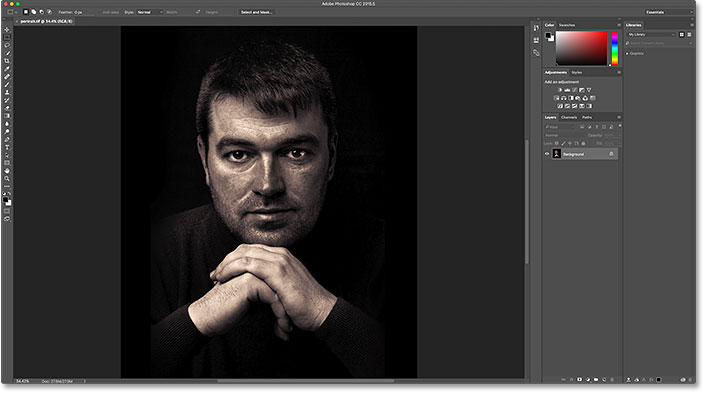Select the Lasso tool

click(7, 45)
